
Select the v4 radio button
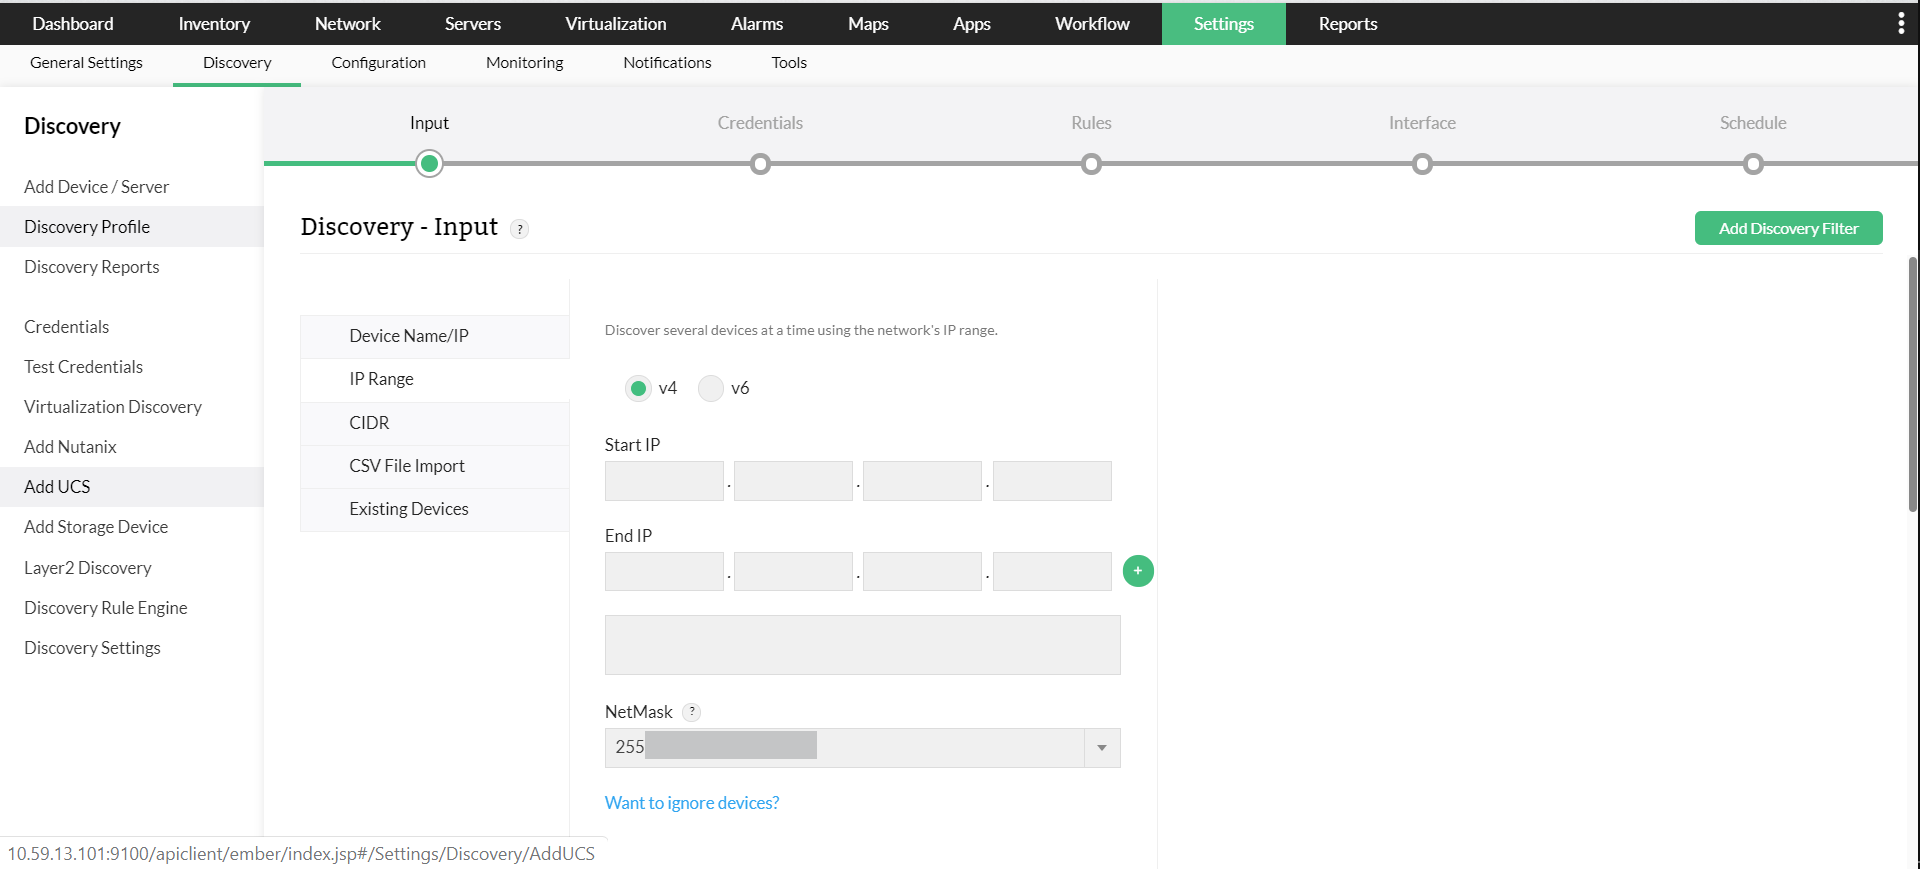(x=638, y=388)
